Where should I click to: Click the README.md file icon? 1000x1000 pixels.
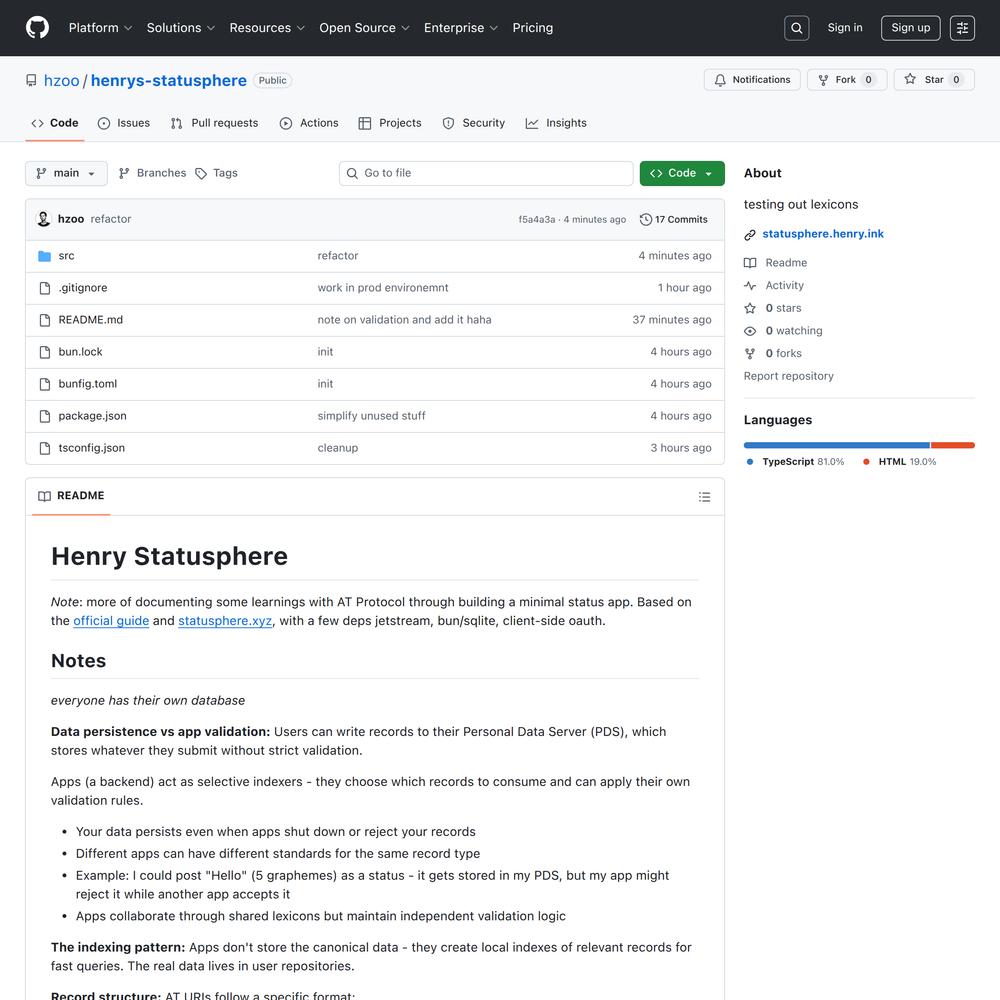tap(45, 320)
